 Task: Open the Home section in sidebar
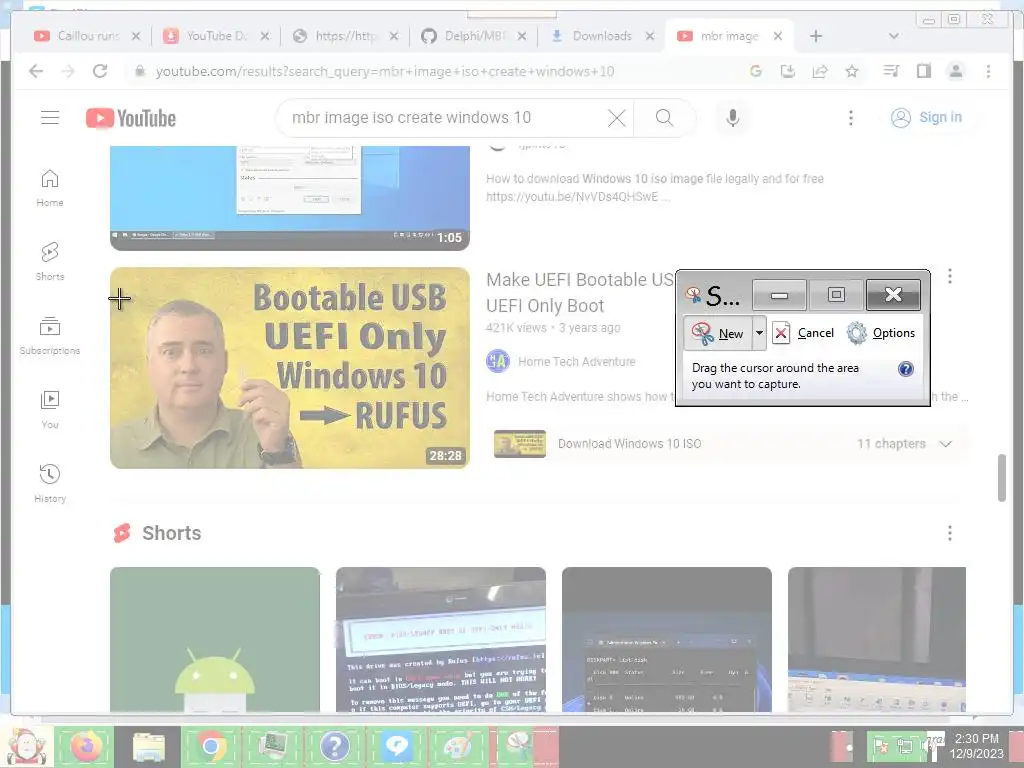[50, 188]
